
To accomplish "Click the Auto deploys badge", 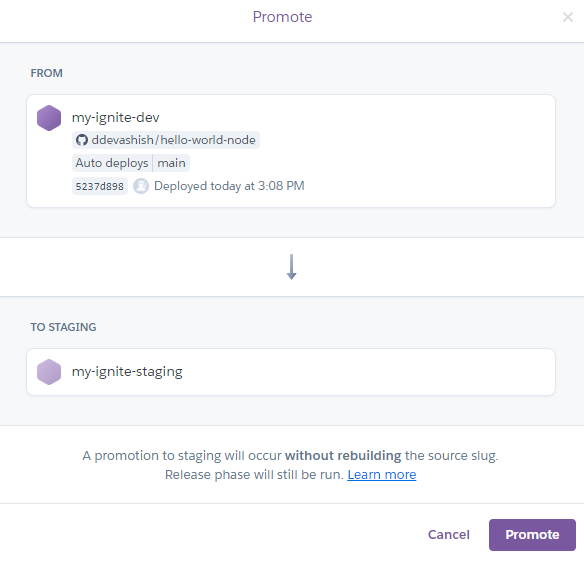I will [112, 163].
